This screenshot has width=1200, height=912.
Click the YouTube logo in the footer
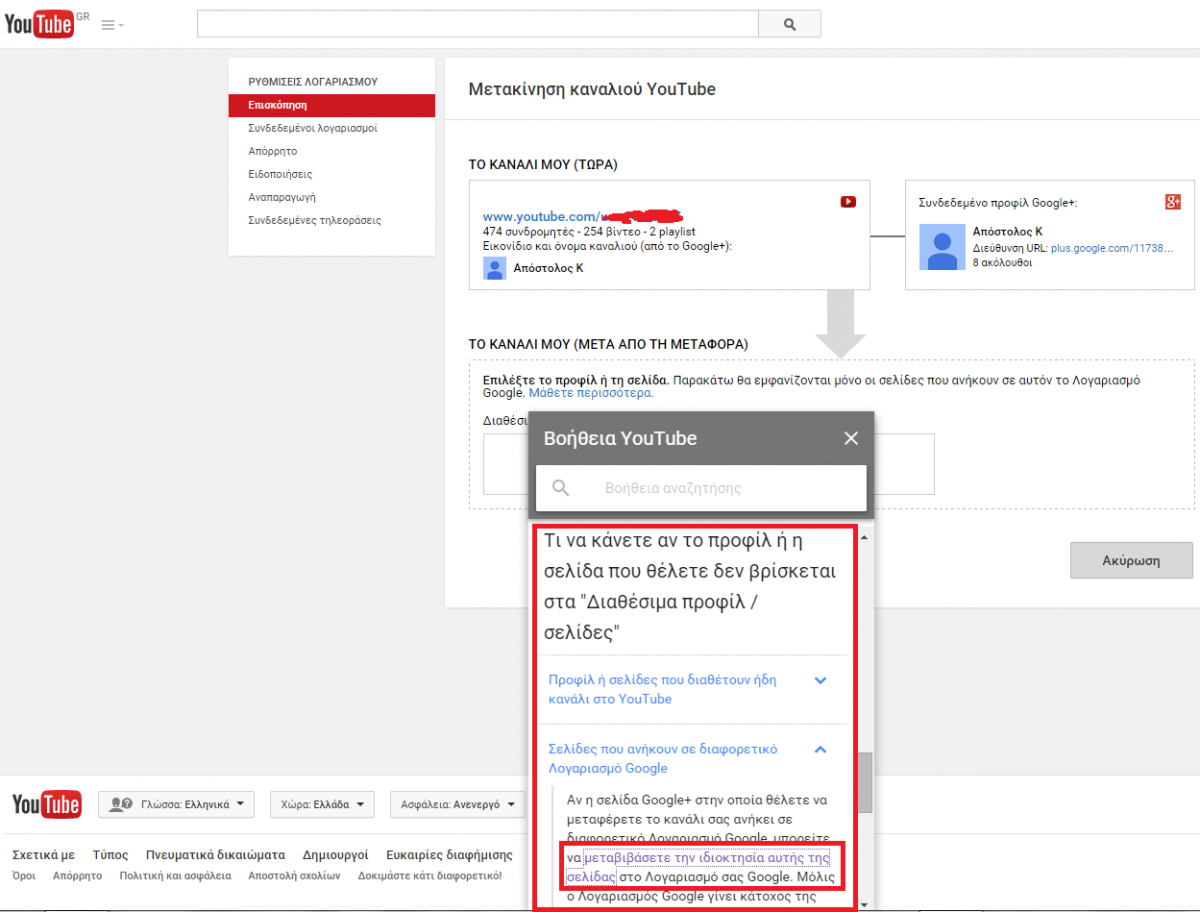click(x=46, y=804)
